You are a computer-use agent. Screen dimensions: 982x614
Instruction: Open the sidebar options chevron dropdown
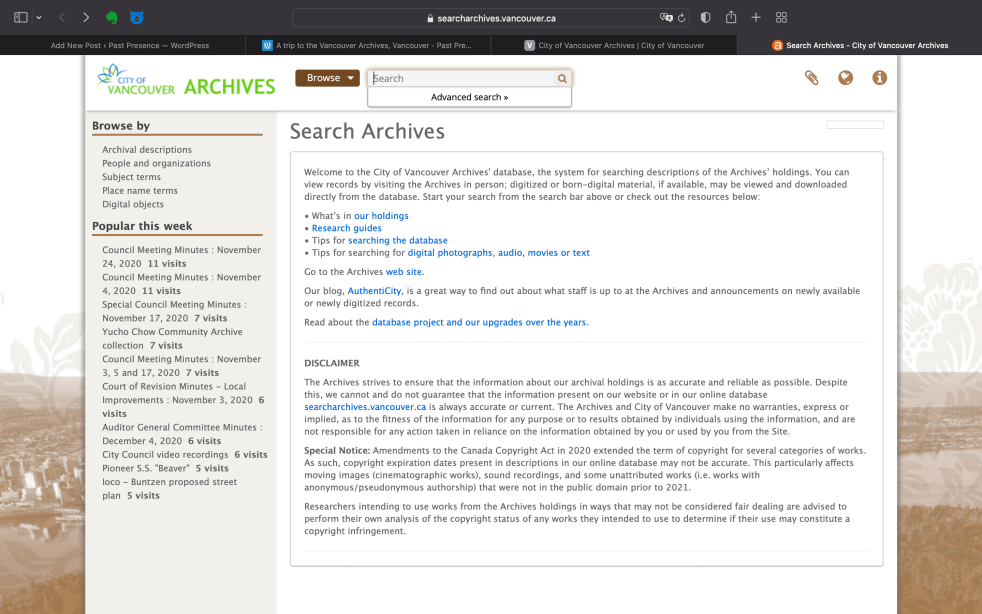tap(39, 18)
